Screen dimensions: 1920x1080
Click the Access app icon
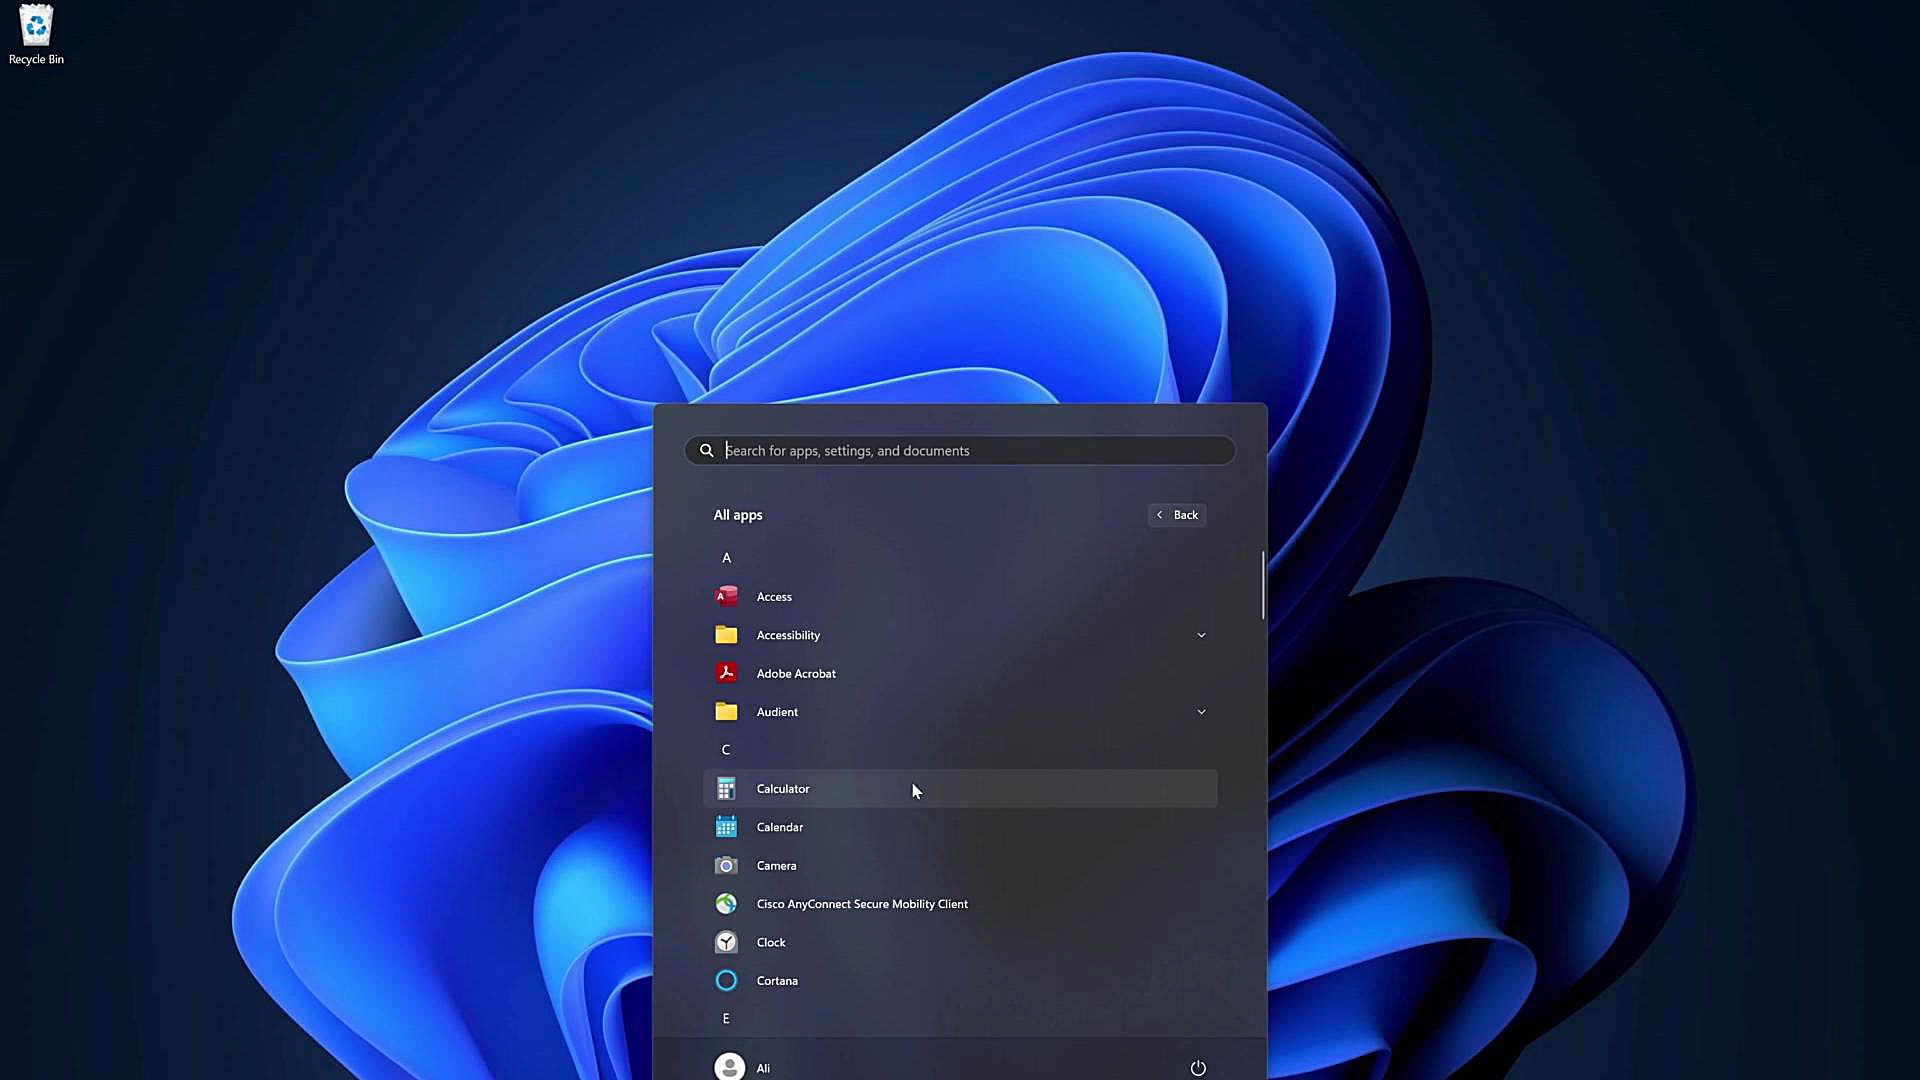tap(726, 597)
